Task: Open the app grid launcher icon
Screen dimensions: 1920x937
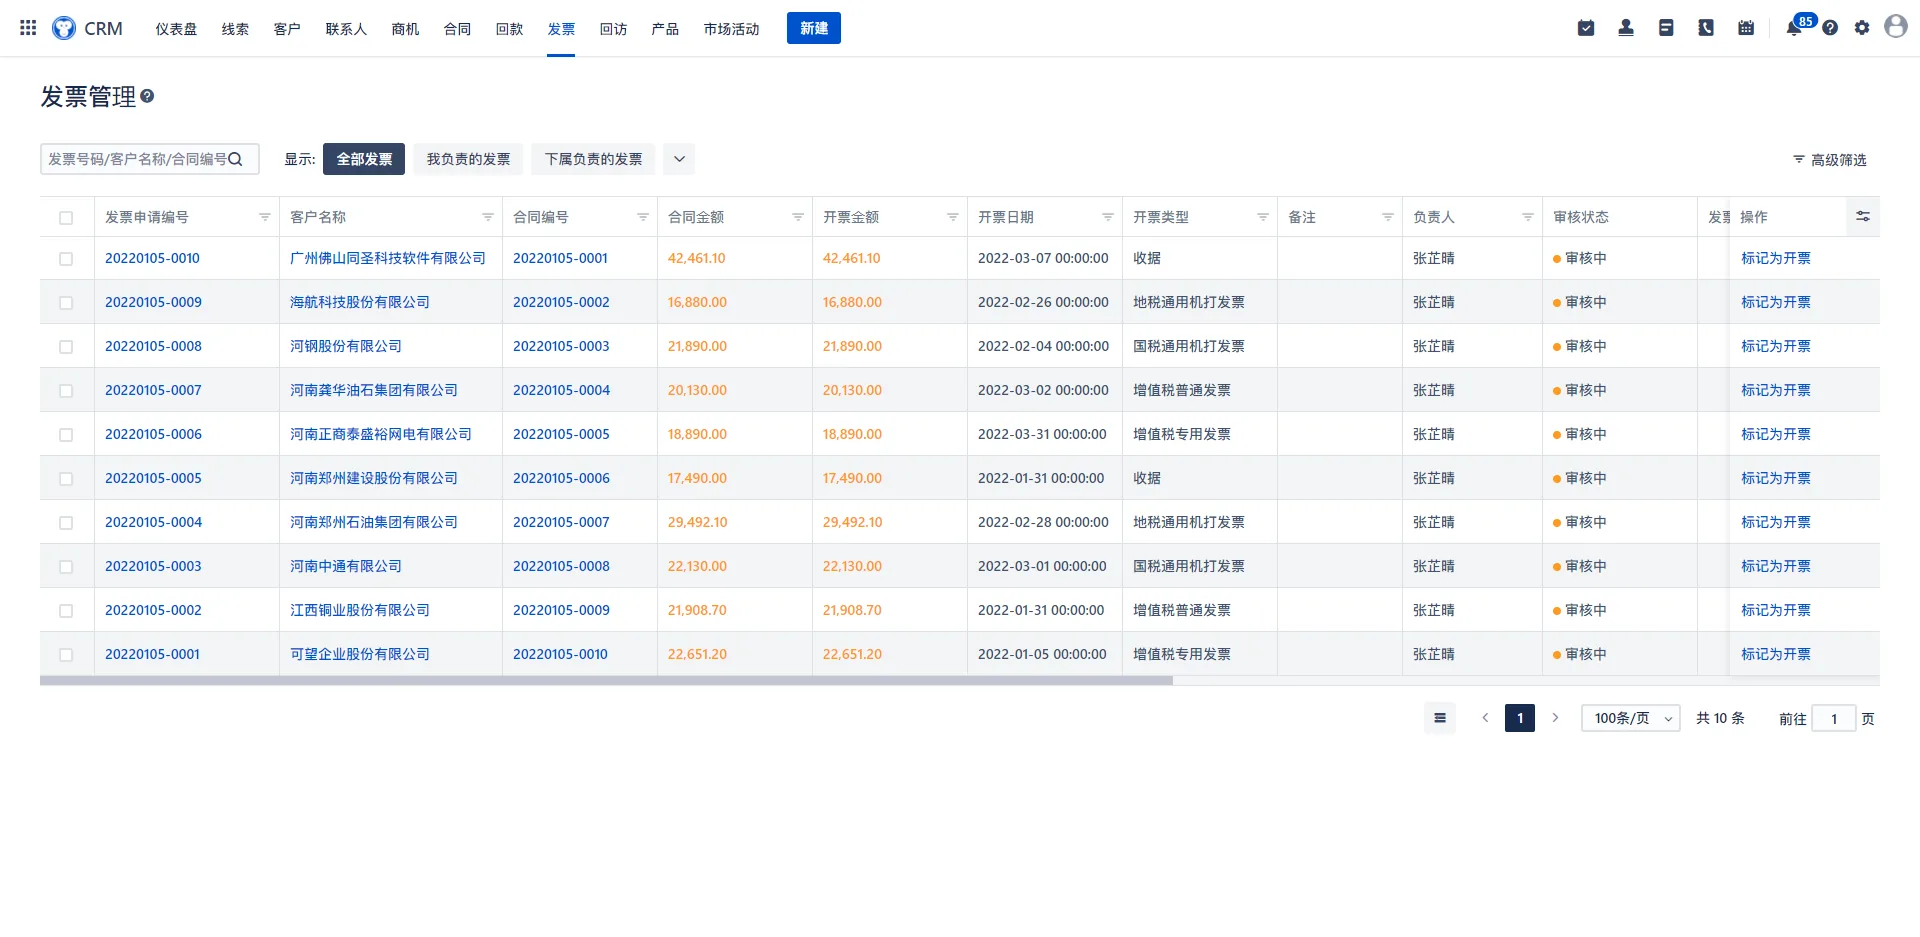Action: [28, 28]
